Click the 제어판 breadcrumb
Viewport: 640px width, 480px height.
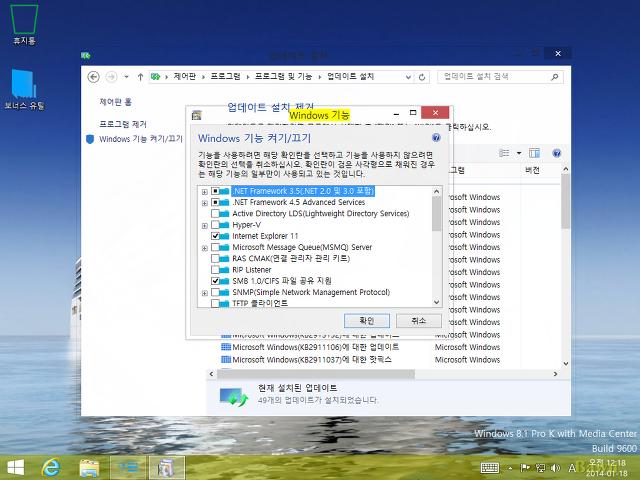point(184,76)
